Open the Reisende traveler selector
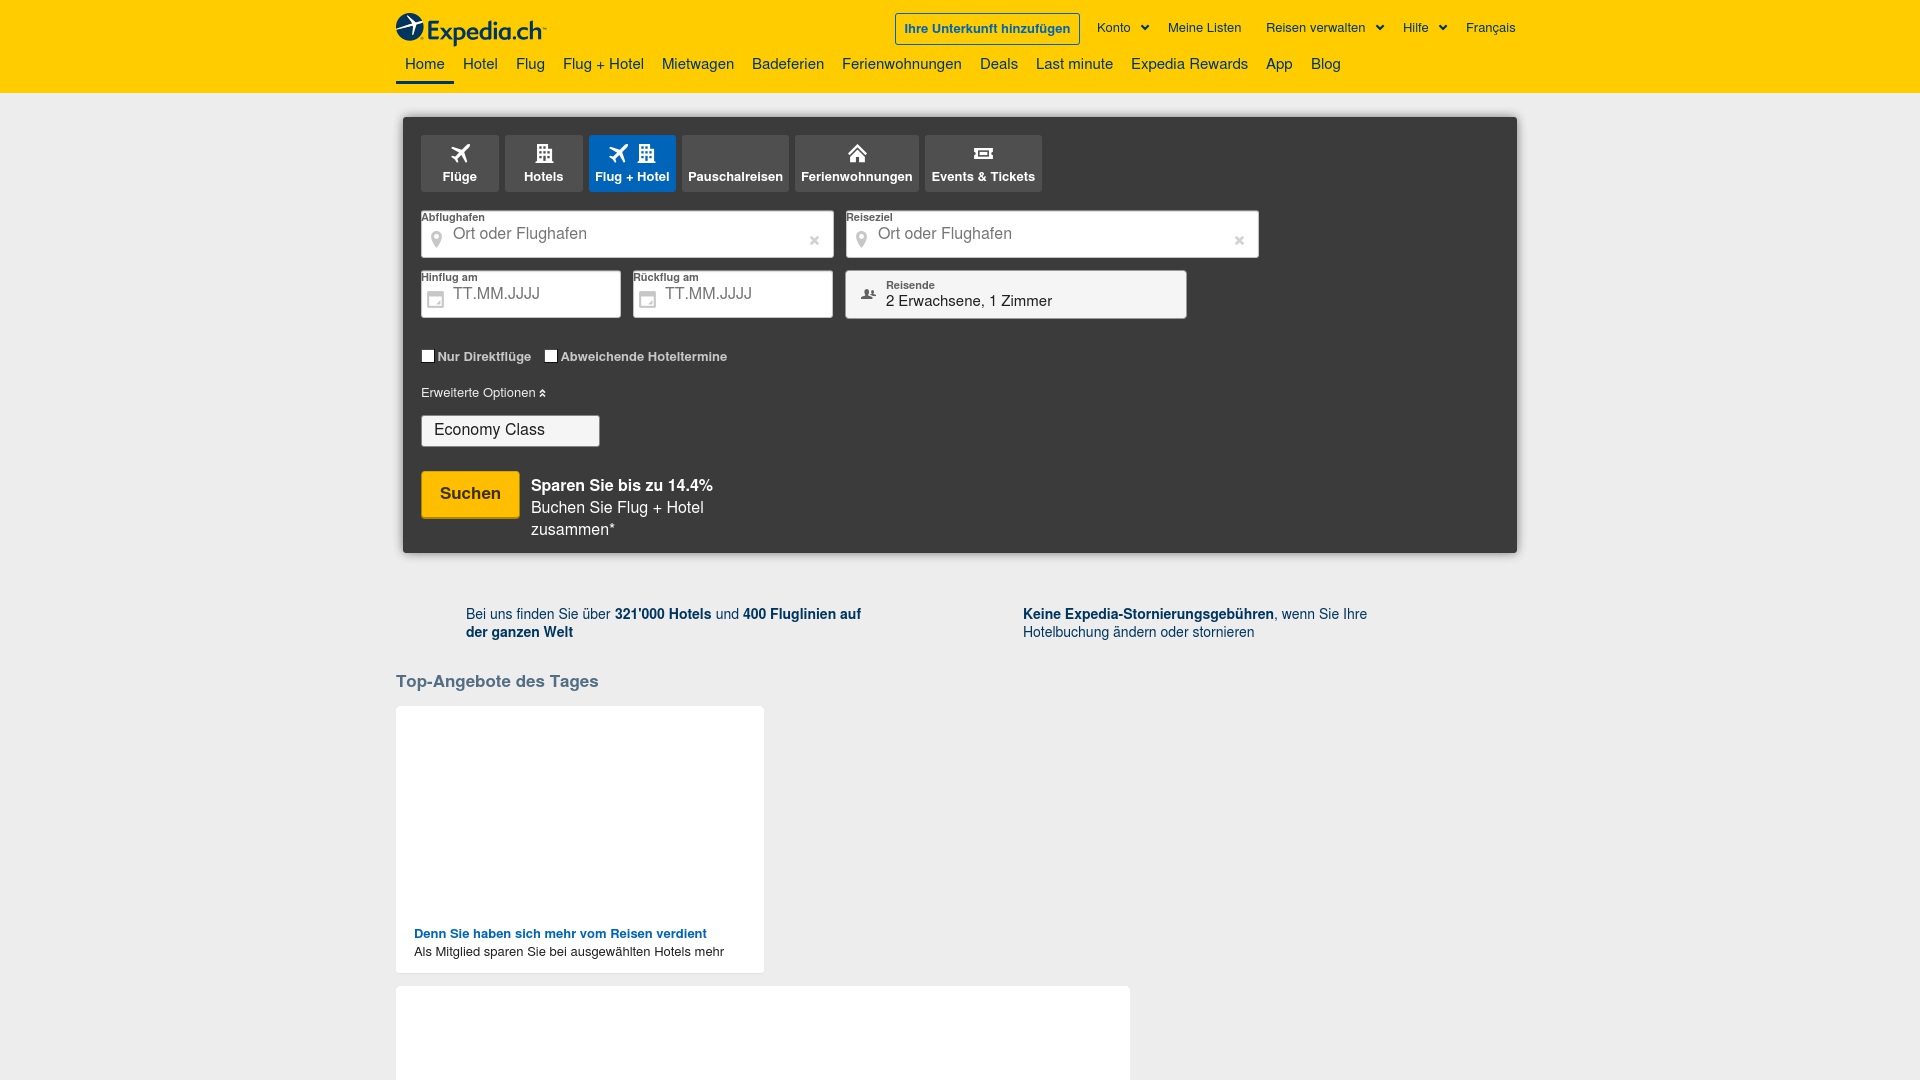Viewport: 1920px width, 1080px height. pyautogui.click(x=1016, y=294)
